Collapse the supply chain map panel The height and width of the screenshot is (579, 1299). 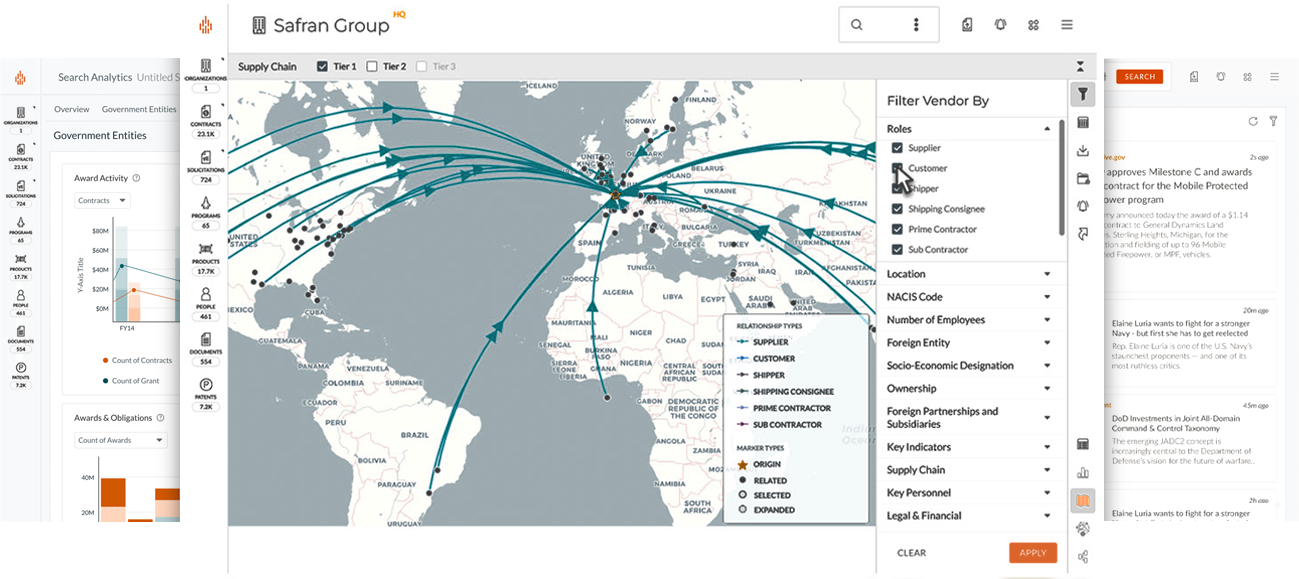tap(1080, 67)
